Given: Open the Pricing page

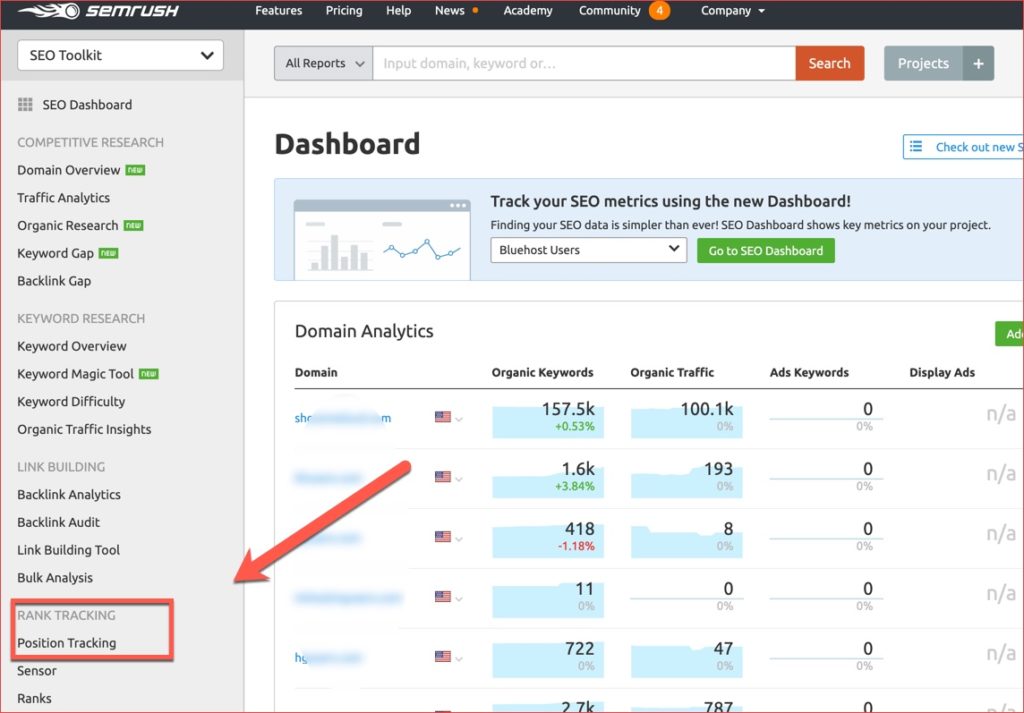Looking at the screenshot, I should click(344, 10).
